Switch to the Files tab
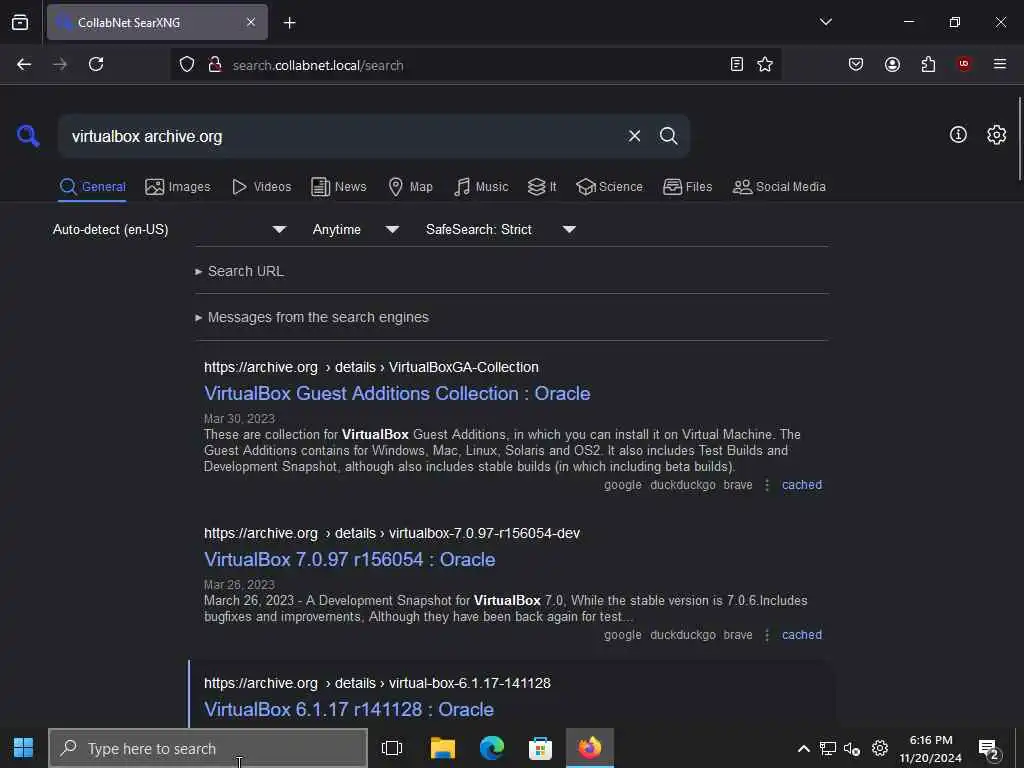The height and width of the screenshot is (768, 1024). pos(687,187)
